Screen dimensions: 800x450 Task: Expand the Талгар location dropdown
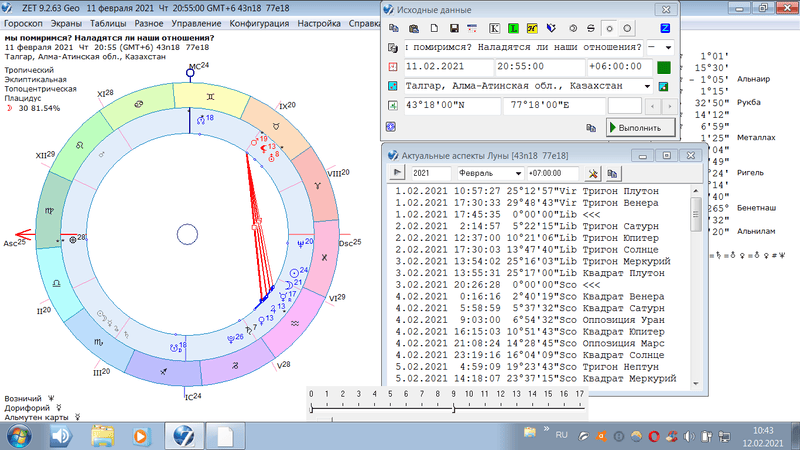(x=648, y=87)
